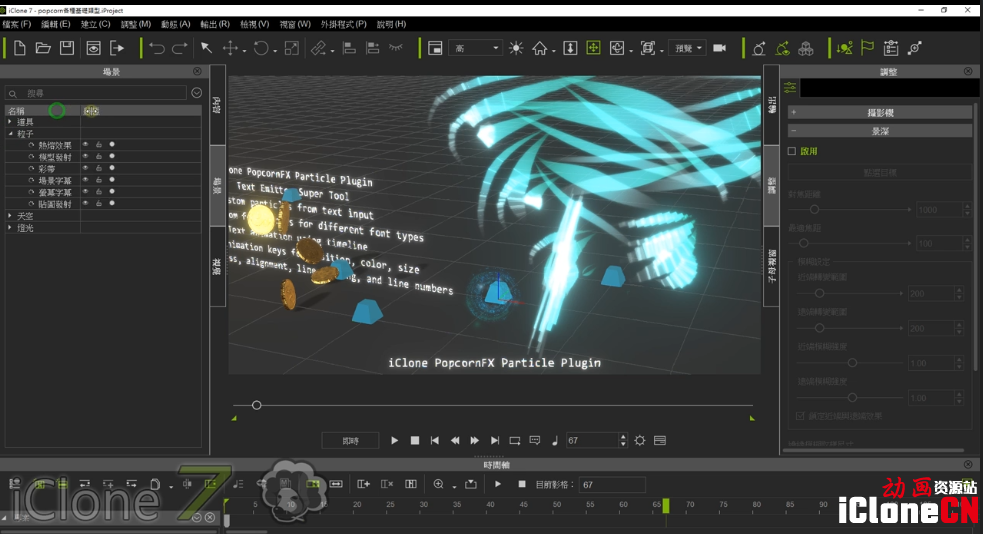983x534 pixels.
Task: Collapse the 景深 section
Action: [x=880, y=131]
